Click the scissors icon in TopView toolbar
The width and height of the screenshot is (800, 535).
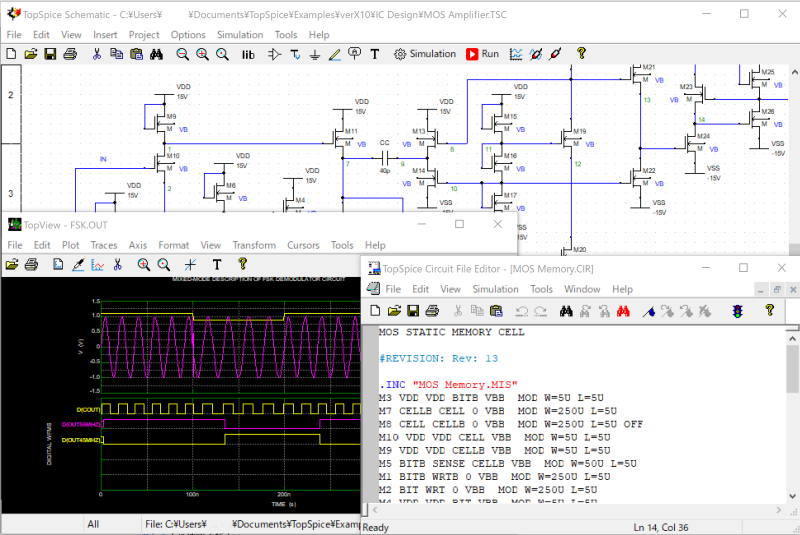click(118, 265)
